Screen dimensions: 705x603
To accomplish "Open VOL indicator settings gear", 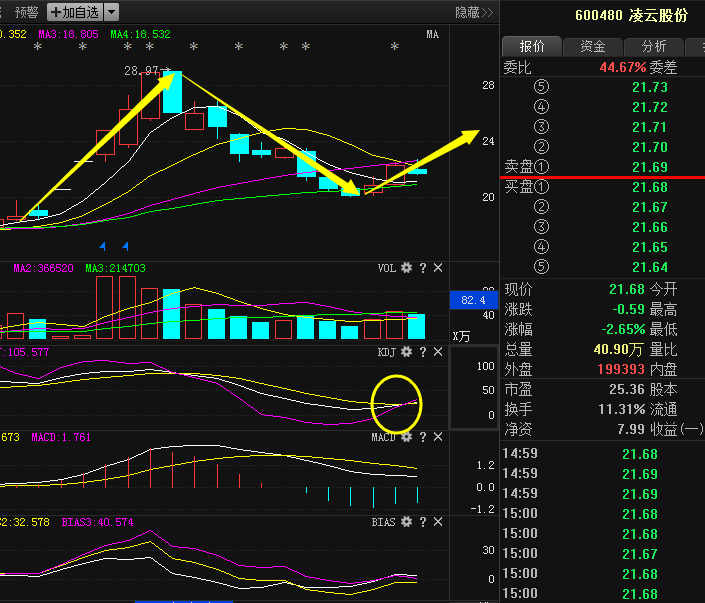I will point(406,268).
